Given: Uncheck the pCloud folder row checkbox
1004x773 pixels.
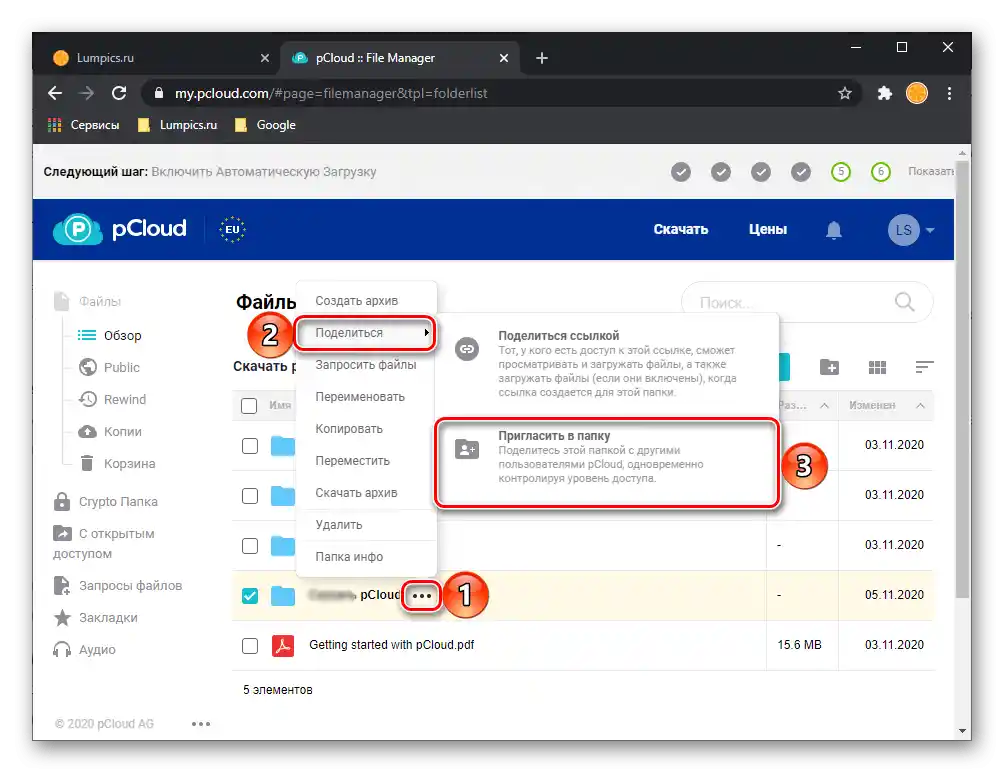Looking at the screenshot, I should click(x=250, y=596).
